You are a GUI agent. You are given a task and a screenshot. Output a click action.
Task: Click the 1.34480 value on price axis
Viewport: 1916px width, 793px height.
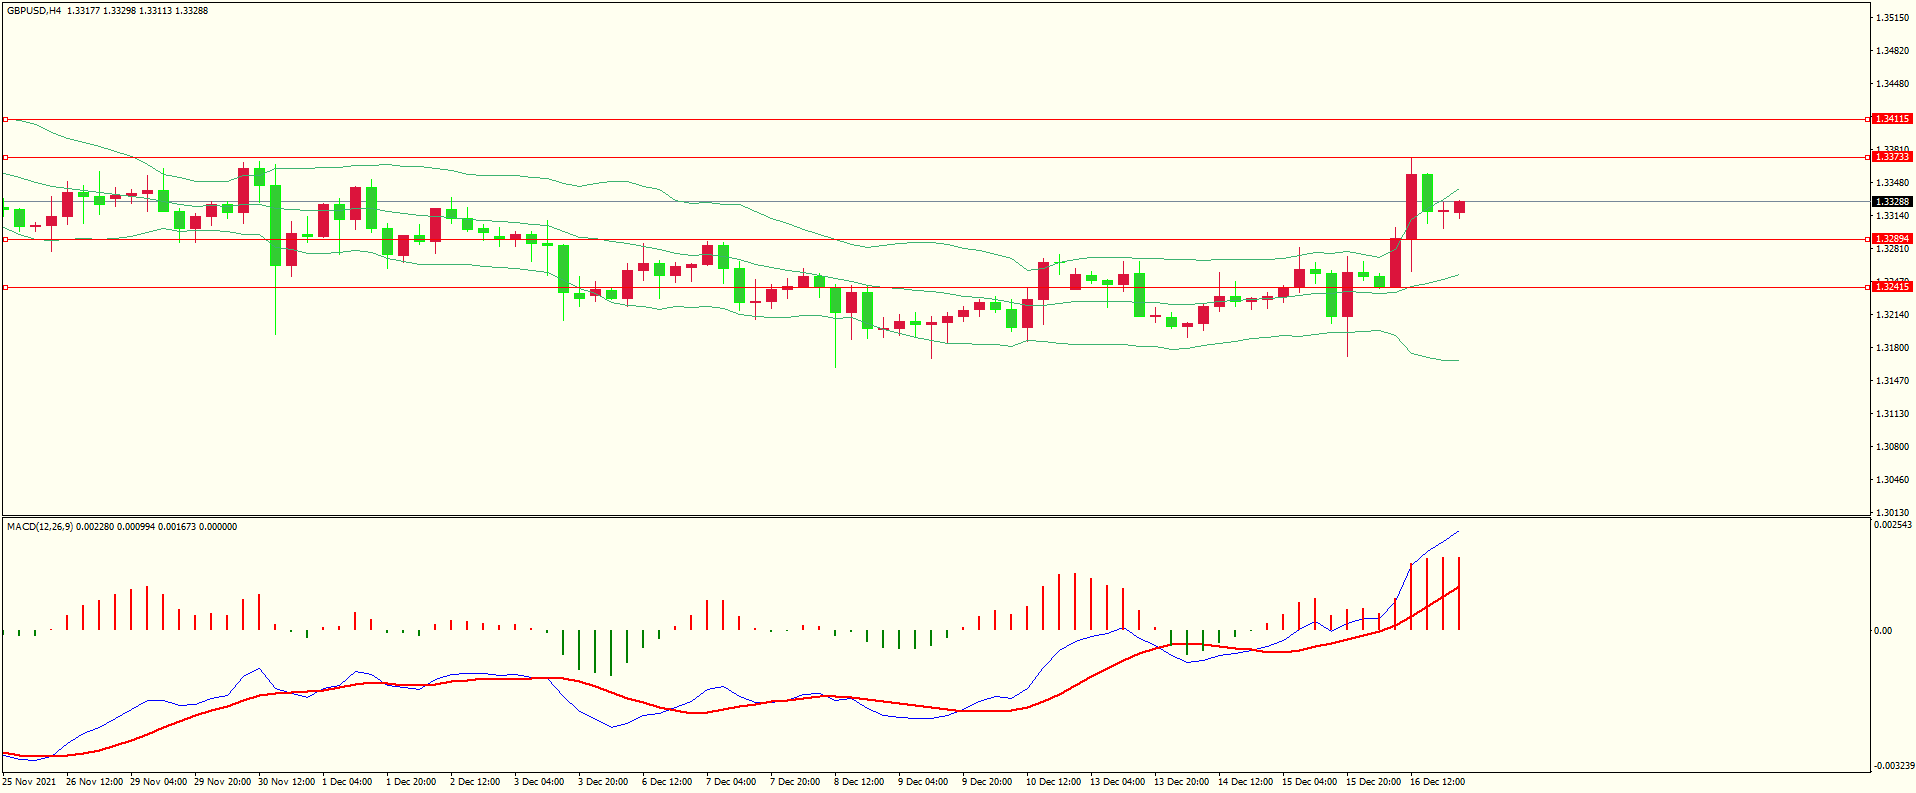1892,84
